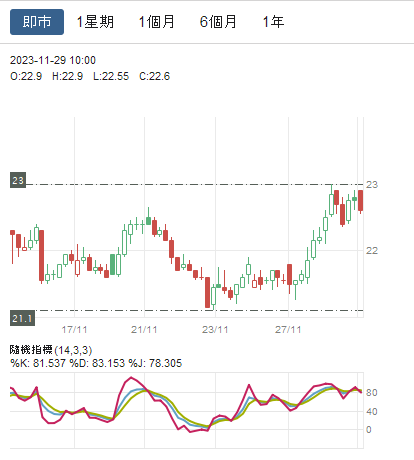Viewport: 414px width, 460px height.
Task: Click the dark 23 high-price marker label
Action: pyautogui.click(x=18, y=180)
